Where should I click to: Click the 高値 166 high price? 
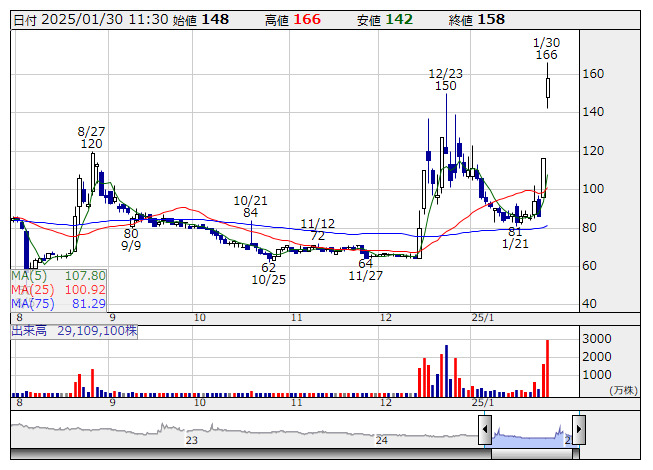click(293, 20)
